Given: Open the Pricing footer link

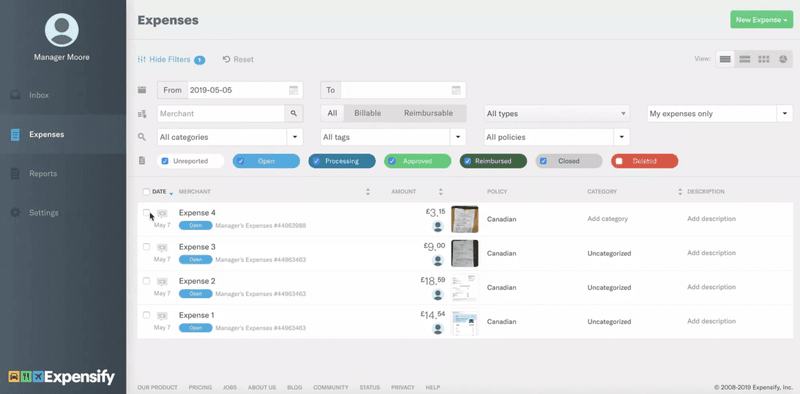Looking at the screenshot, I should tap(200, 387).
